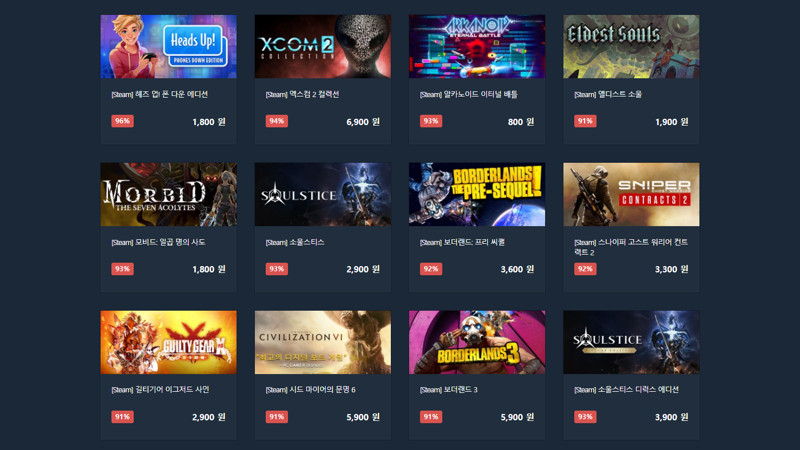Click the 800 원 price for Arkanoid

click(520, 122)
